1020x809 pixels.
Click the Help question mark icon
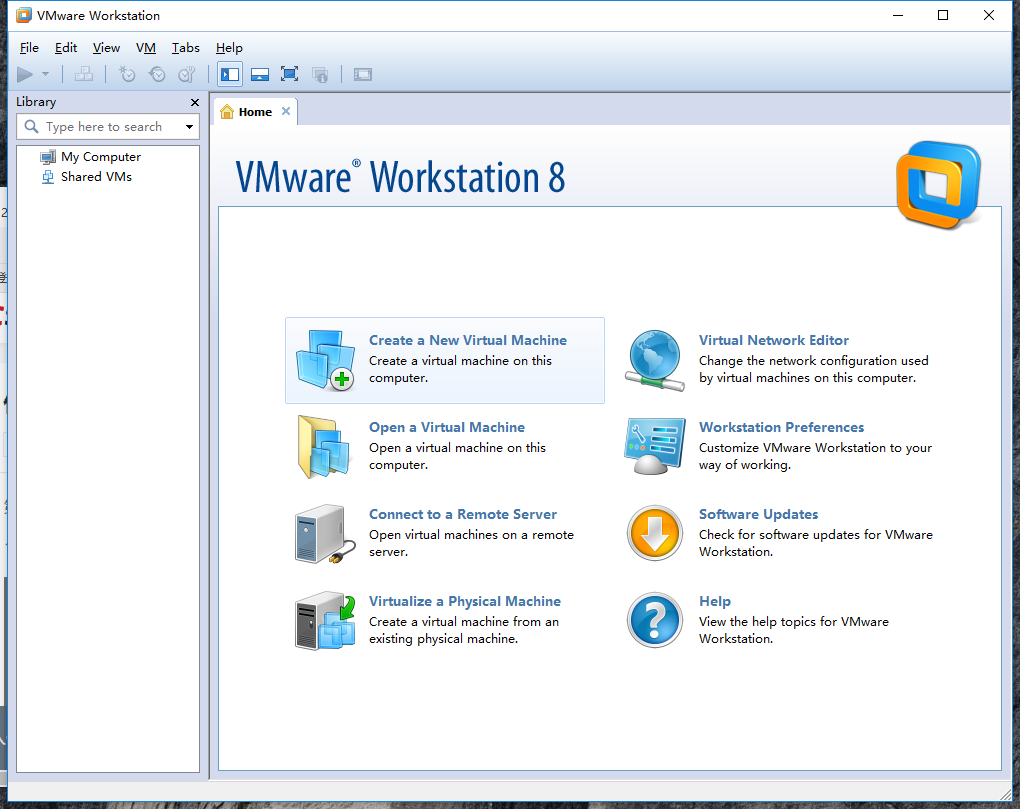655,620
